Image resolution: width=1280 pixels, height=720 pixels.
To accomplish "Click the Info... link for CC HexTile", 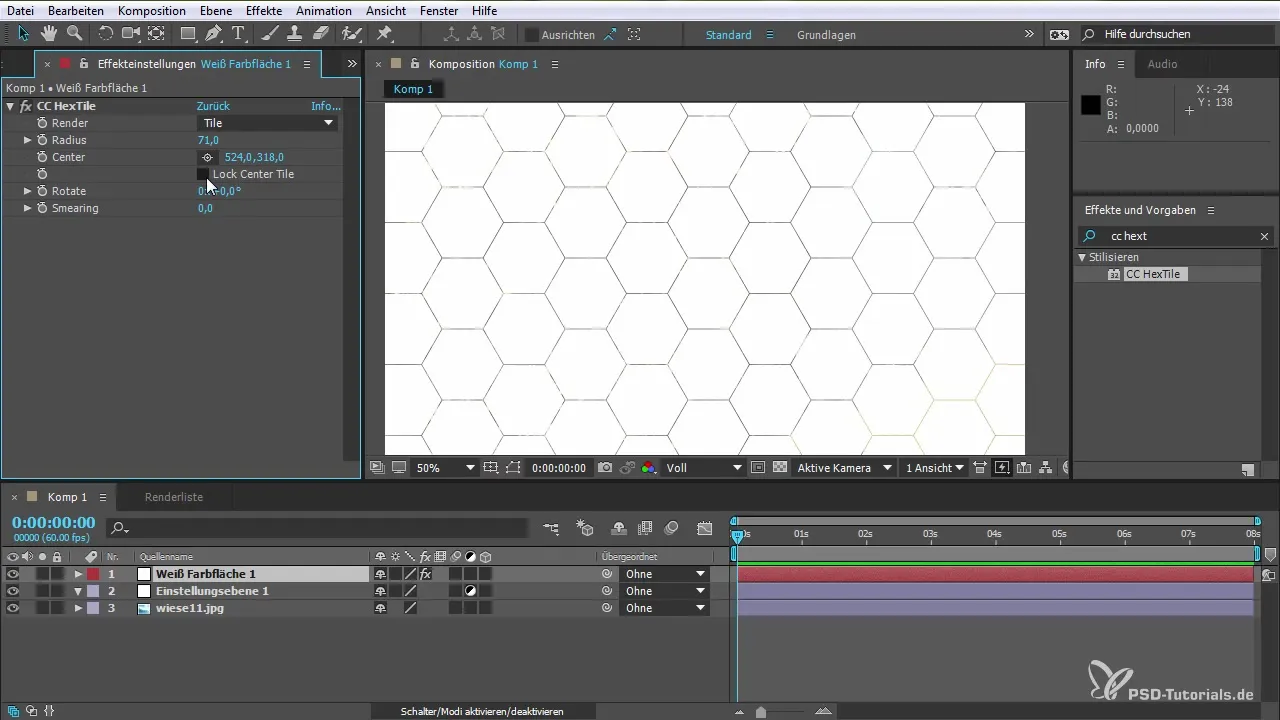I will 326,106.
